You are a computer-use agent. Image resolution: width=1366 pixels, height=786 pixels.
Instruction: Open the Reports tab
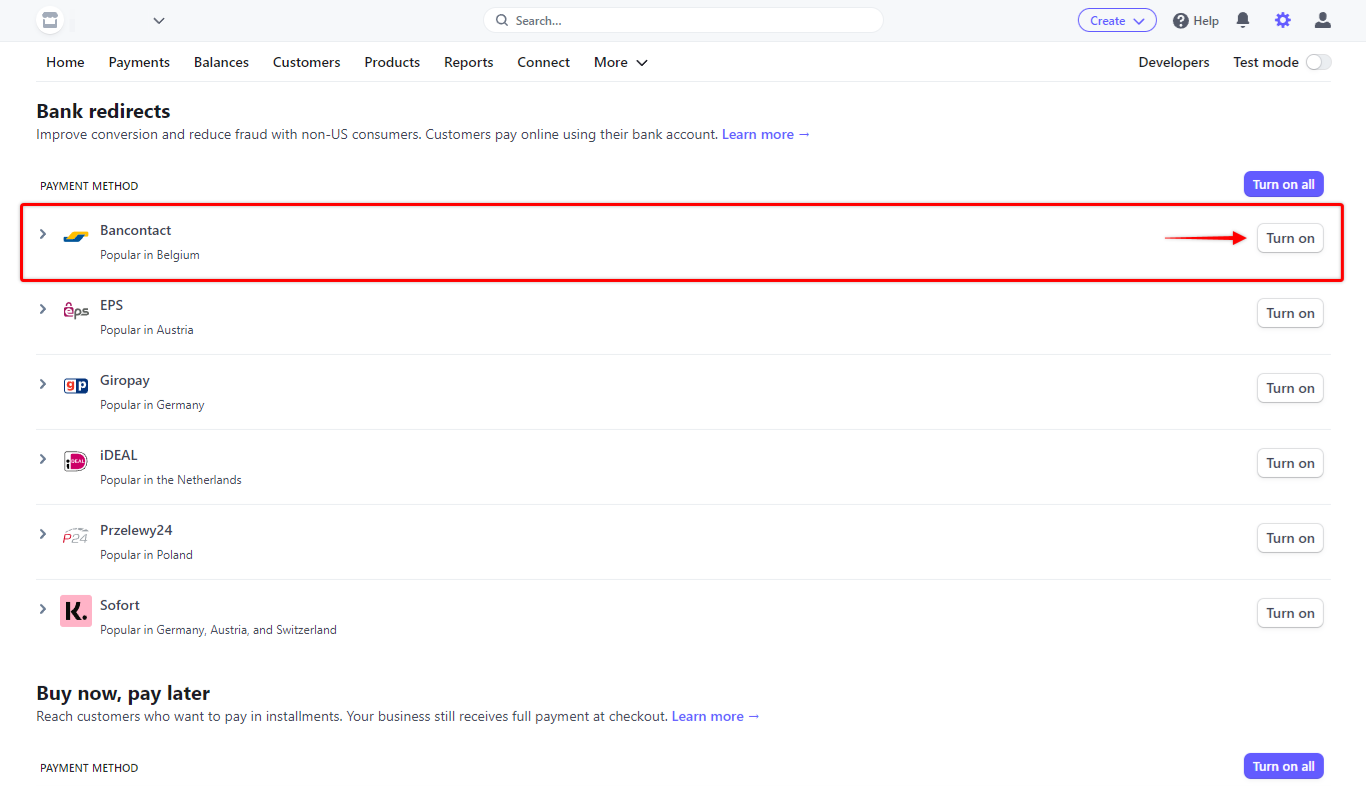click(x=469, y=62)
